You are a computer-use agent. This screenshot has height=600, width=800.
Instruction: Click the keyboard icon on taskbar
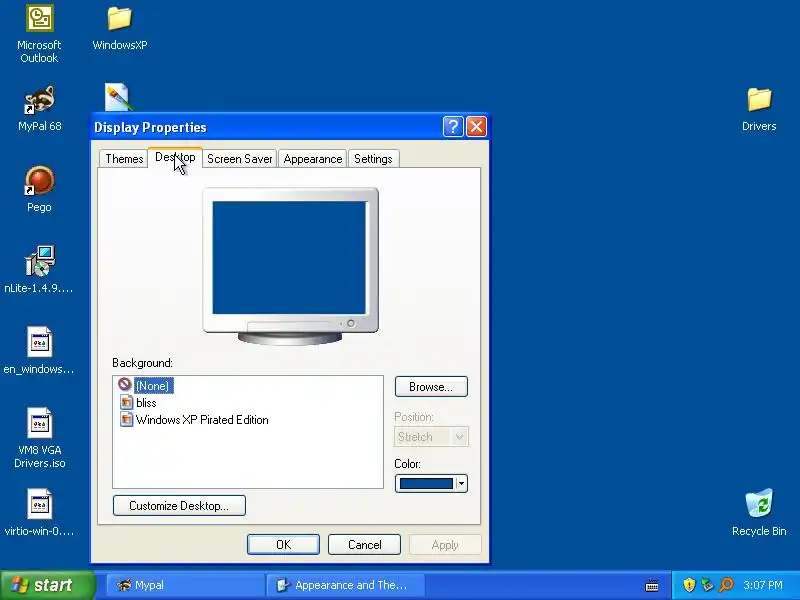(x=652, y=586)
